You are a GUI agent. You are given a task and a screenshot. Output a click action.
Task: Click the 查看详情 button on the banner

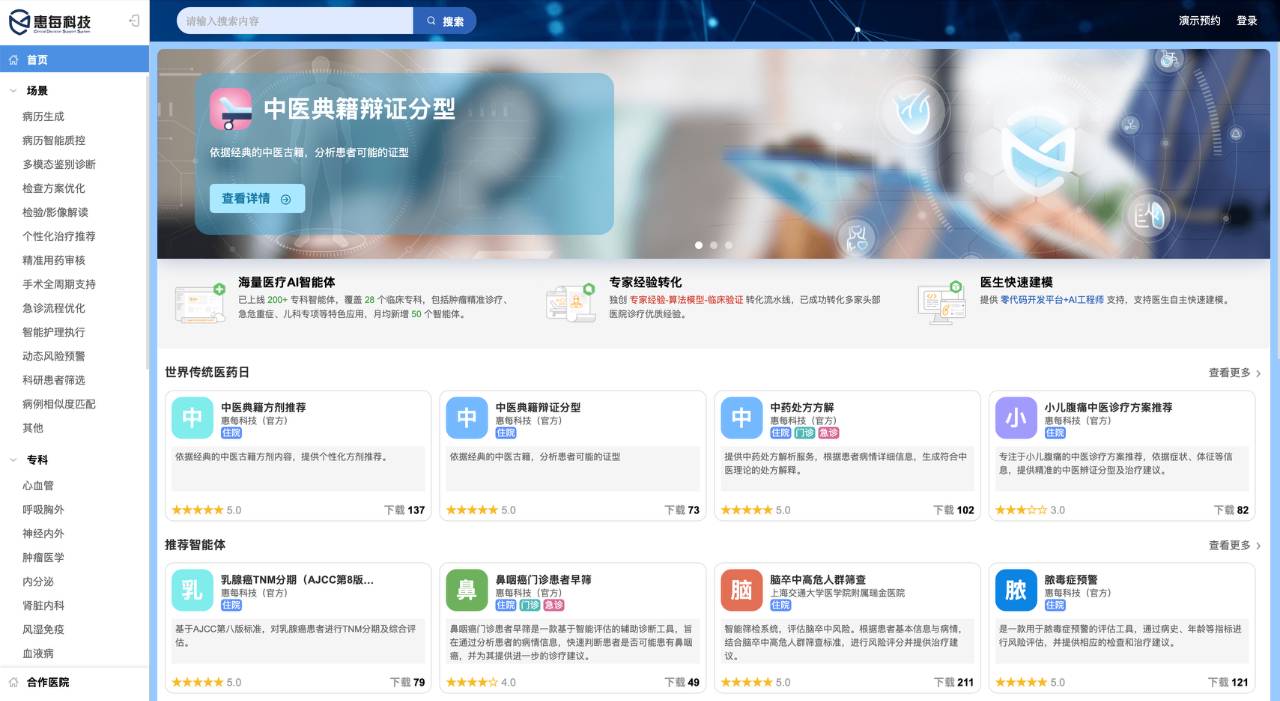click(255, 199)
